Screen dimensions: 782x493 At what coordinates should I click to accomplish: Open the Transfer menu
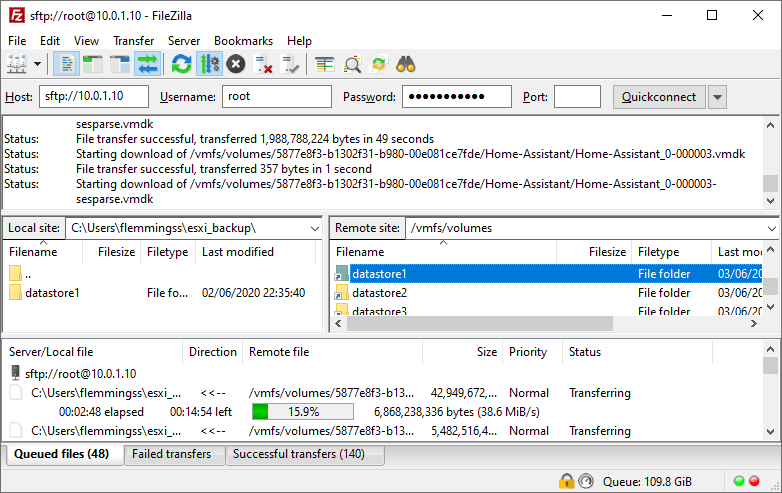133,41
